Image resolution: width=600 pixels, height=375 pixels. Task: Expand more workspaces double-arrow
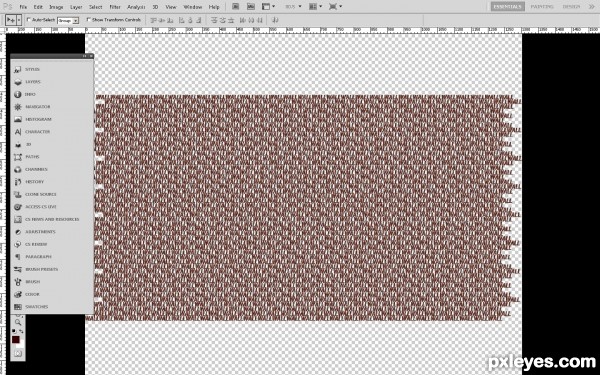[592, 7]
